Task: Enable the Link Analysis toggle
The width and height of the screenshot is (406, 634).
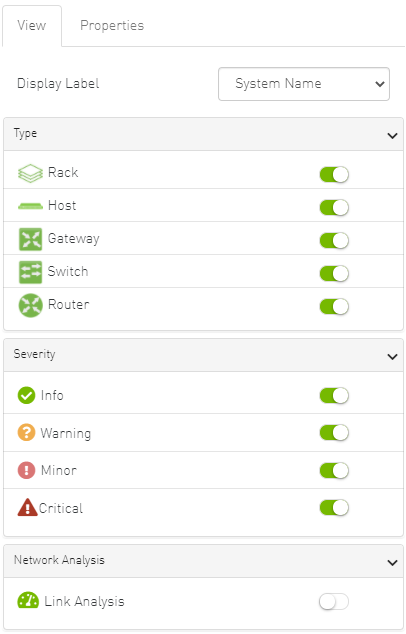Action: coord(334,602)
